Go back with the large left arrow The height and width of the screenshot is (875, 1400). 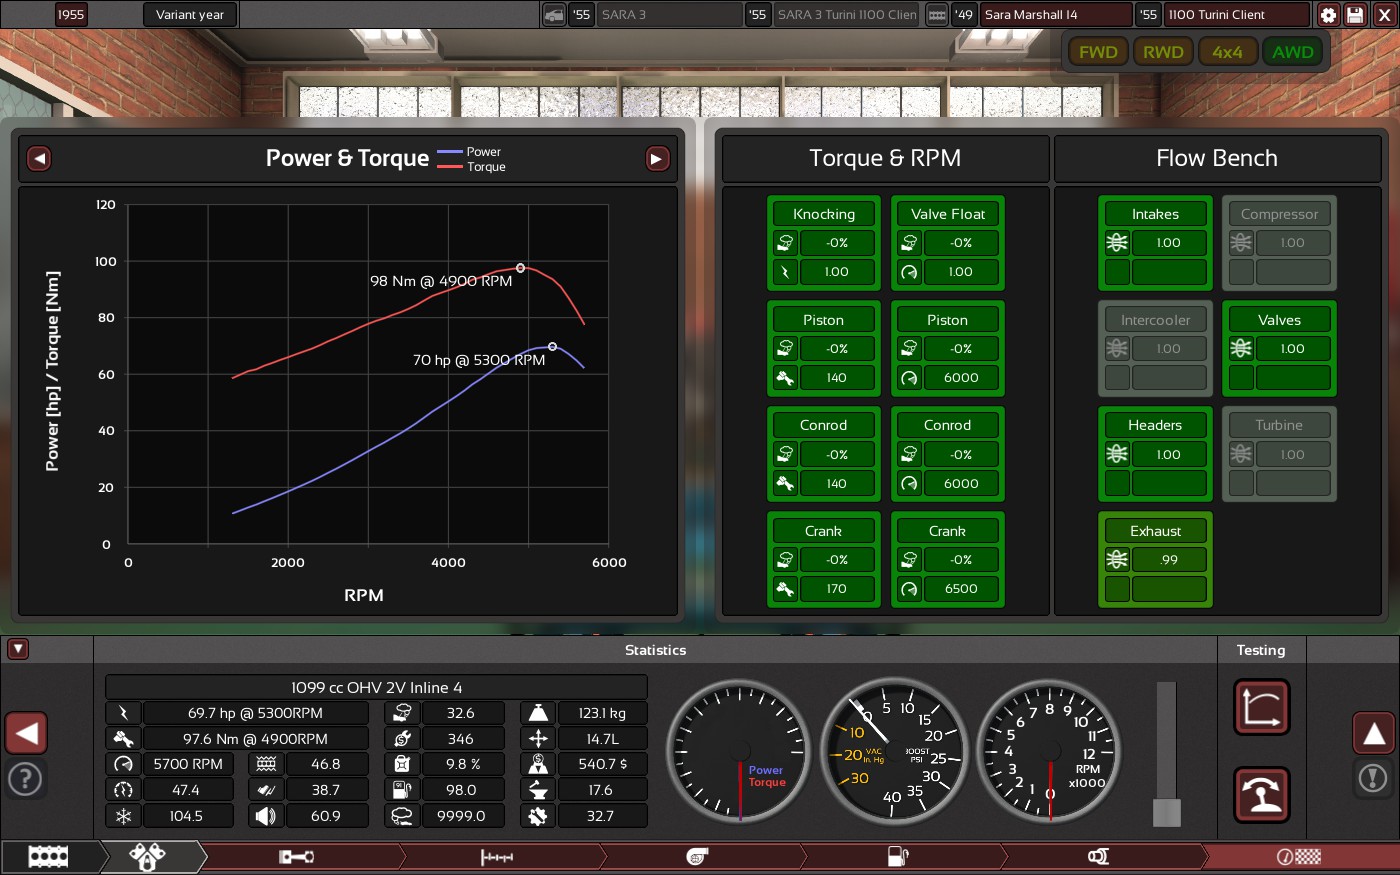[27, 733]
